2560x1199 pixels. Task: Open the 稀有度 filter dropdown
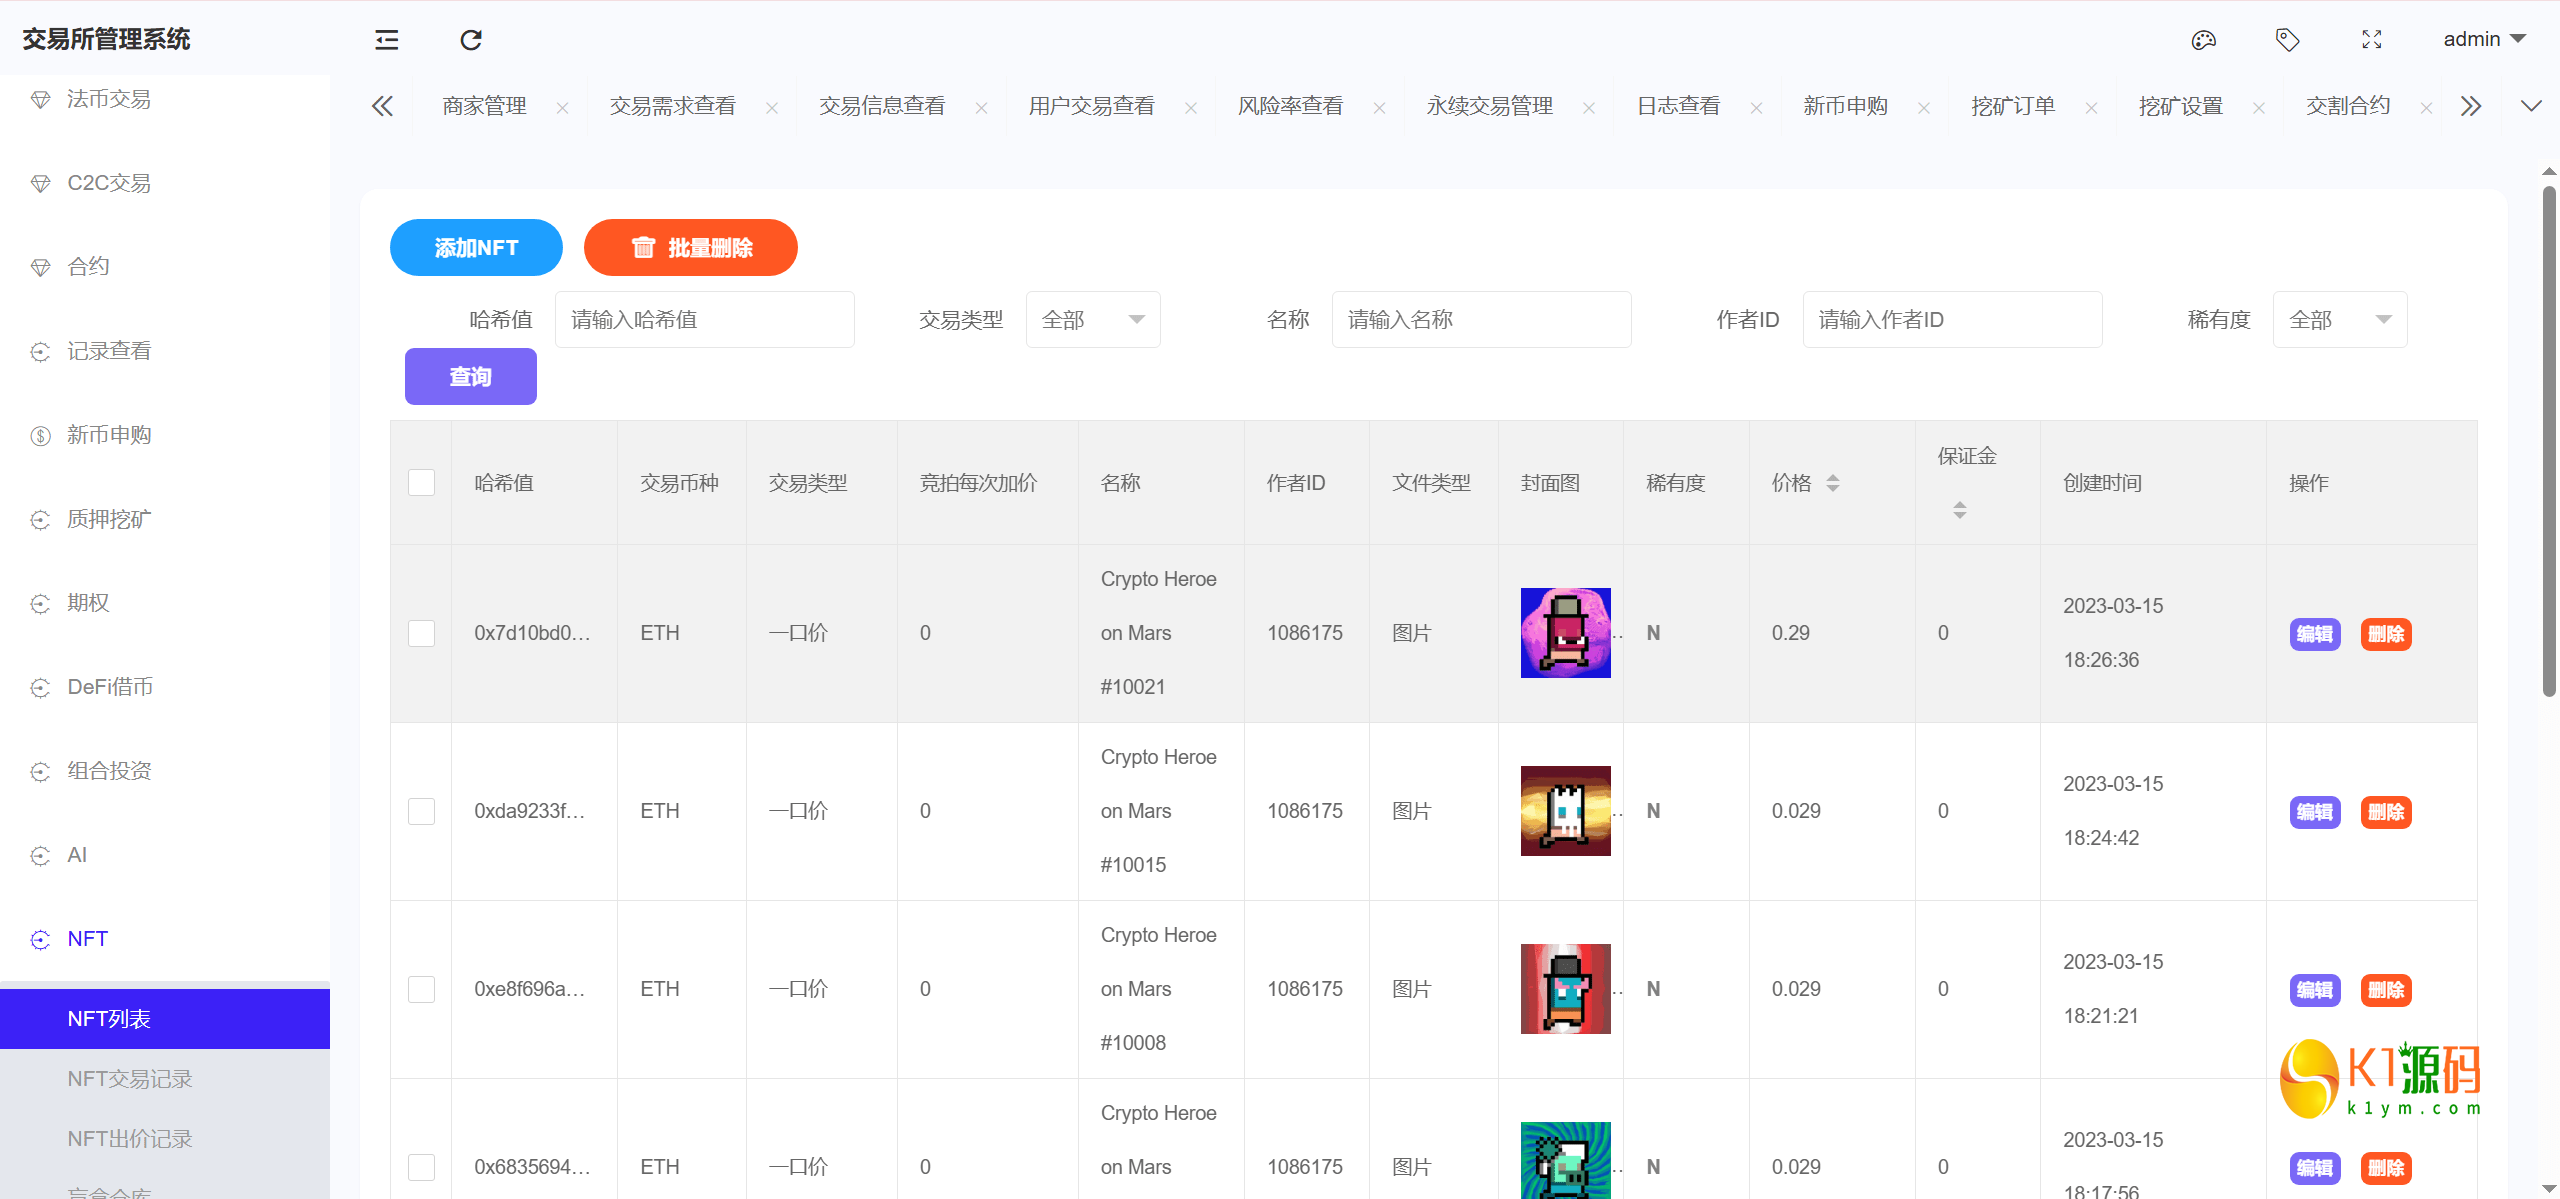pyautogui.click(x=2340, y=319)
